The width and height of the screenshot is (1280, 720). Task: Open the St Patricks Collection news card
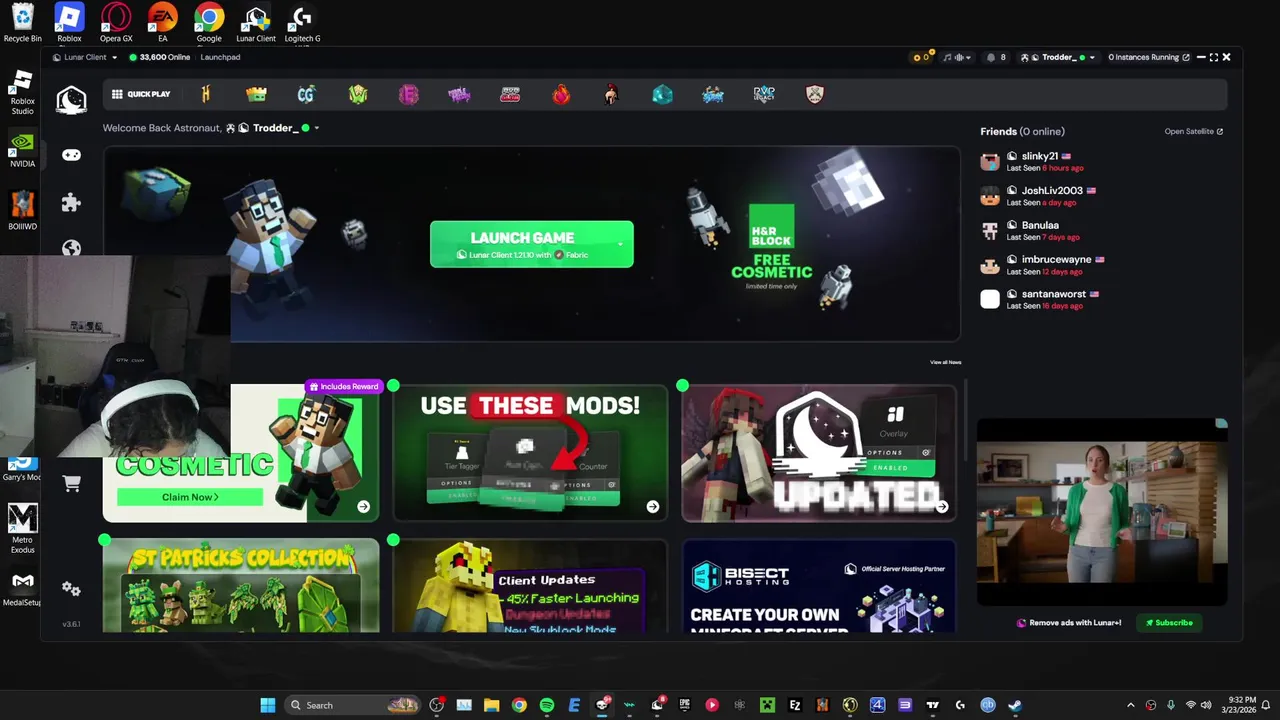(241, 586)
